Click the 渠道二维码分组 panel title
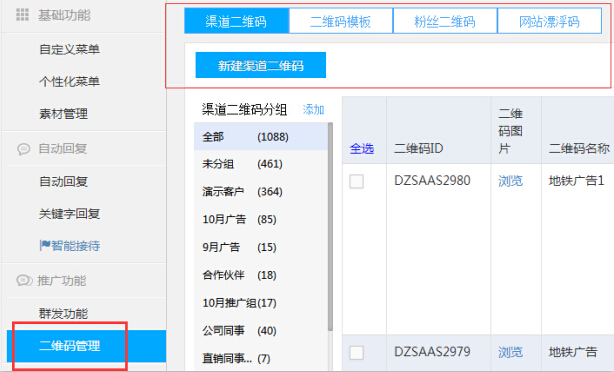The width and height of the screenshot is (614, 372). pos(244,110)
